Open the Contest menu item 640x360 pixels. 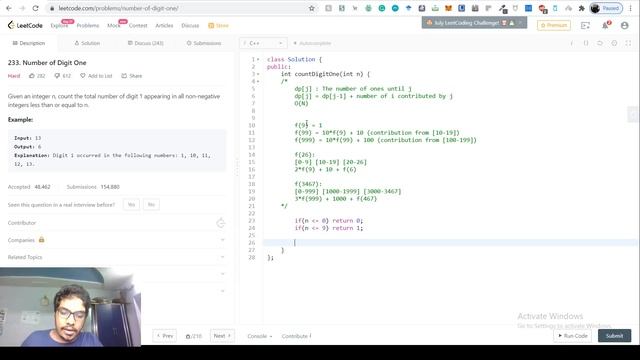(138, 25)
